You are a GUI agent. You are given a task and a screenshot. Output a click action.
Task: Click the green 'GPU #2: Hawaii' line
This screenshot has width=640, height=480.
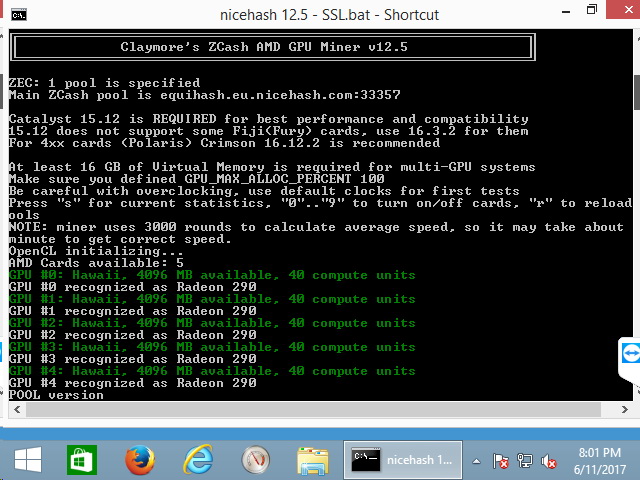click(x=212, y=323)
